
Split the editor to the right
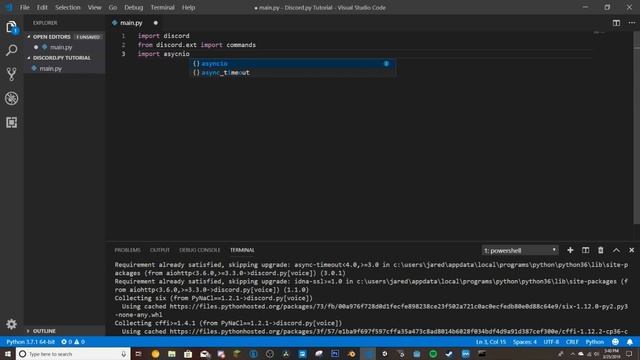pyautogui.click(x=616, y=23)
